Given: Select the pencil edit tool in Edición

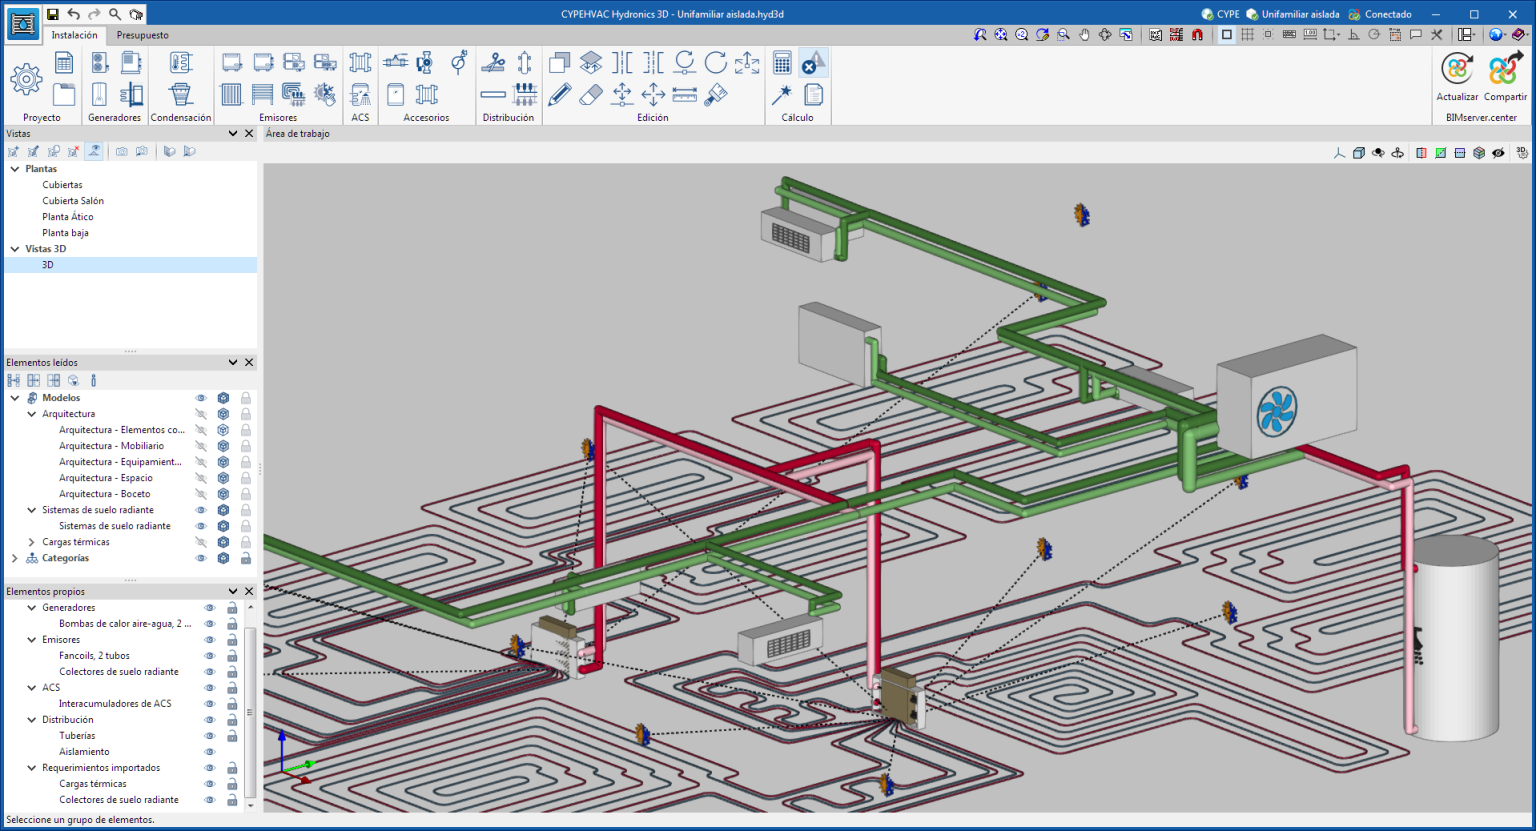Looking at the screenshot, I should coord(560,94).
